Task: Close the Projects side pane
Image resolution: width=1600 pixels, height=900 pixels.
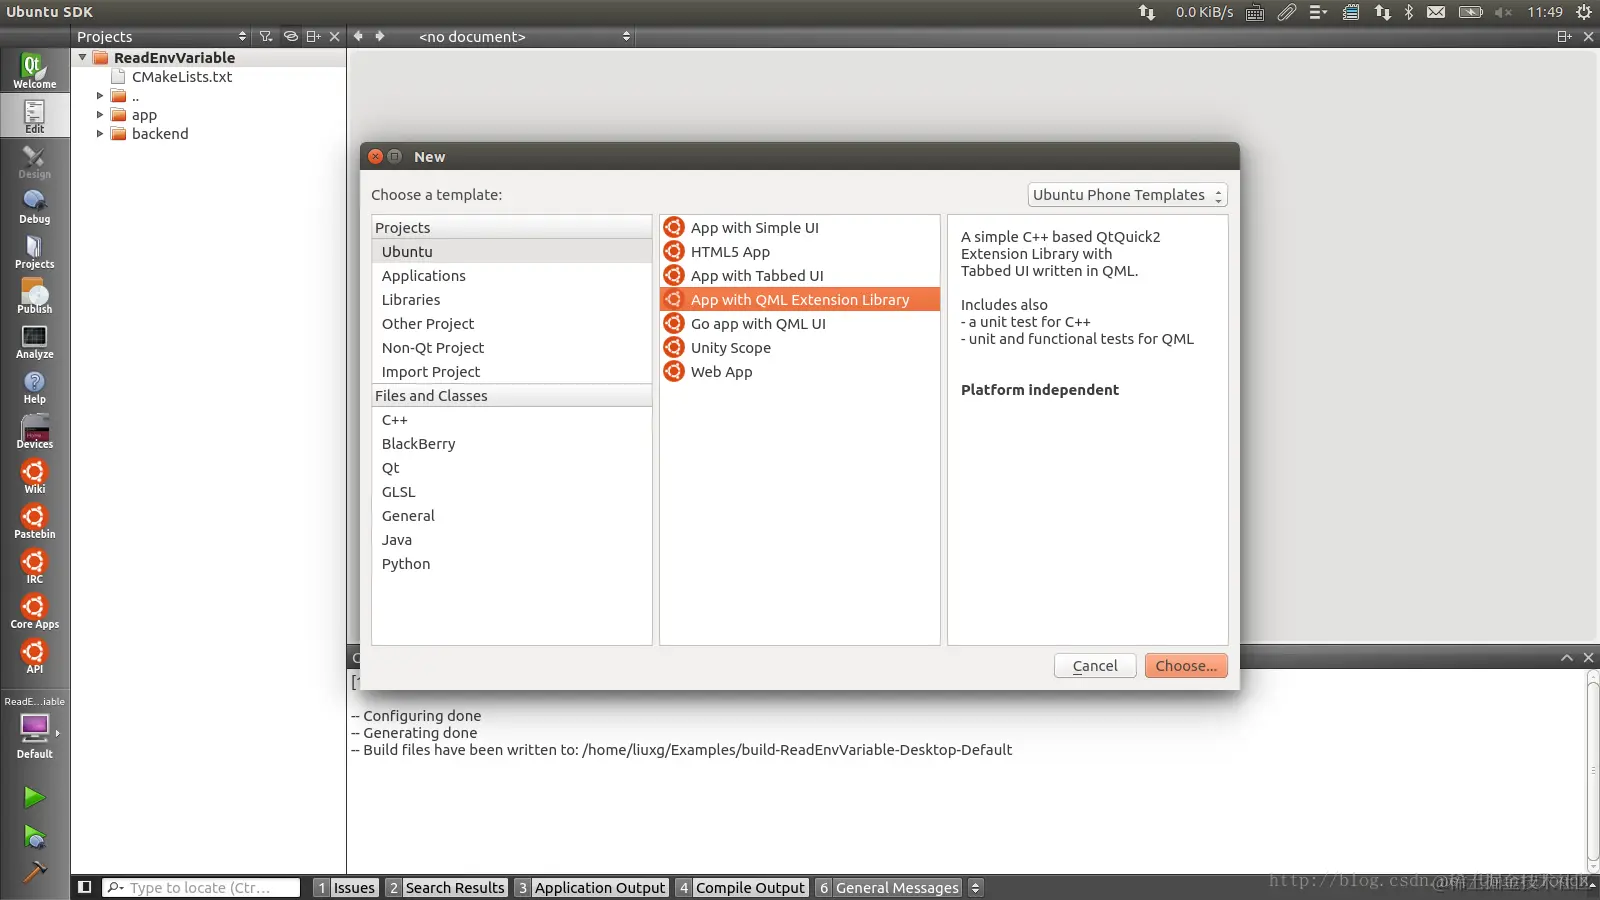Action: pos(335,37)
